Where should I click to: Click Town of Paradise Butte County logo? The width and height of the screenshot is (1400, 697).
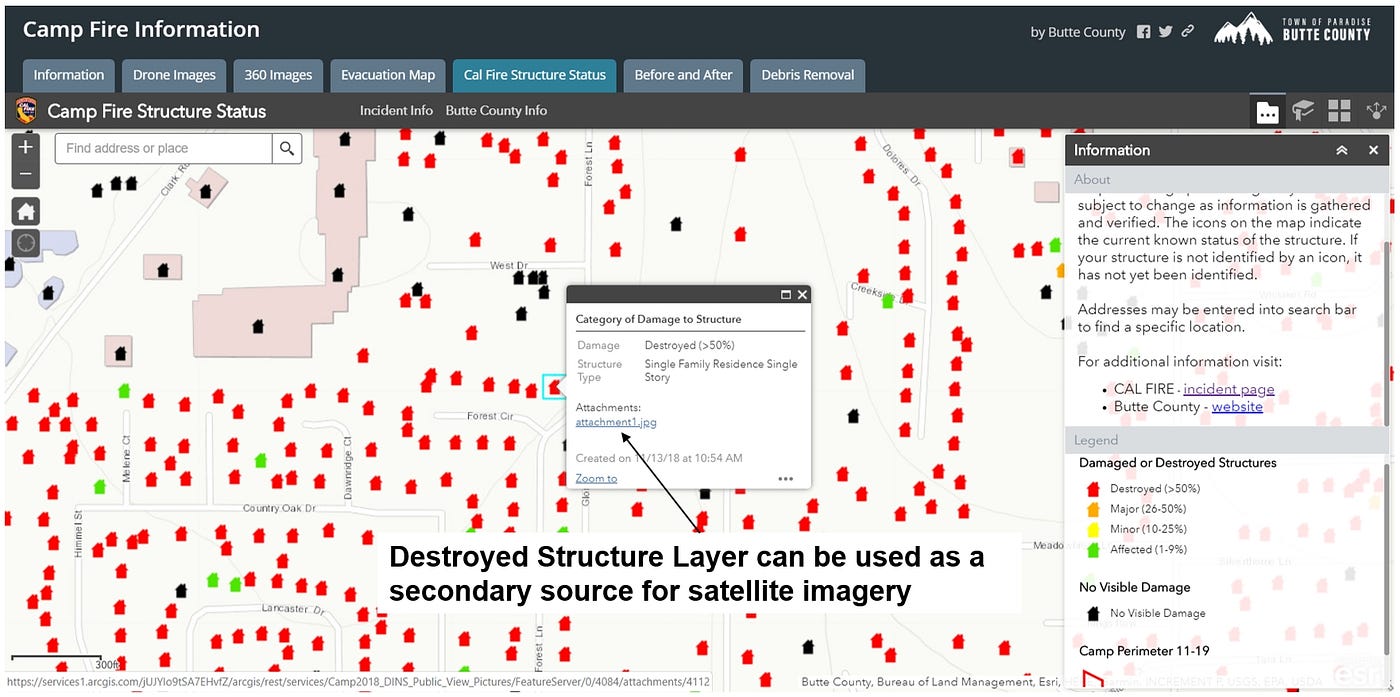tap(1293, 29)
